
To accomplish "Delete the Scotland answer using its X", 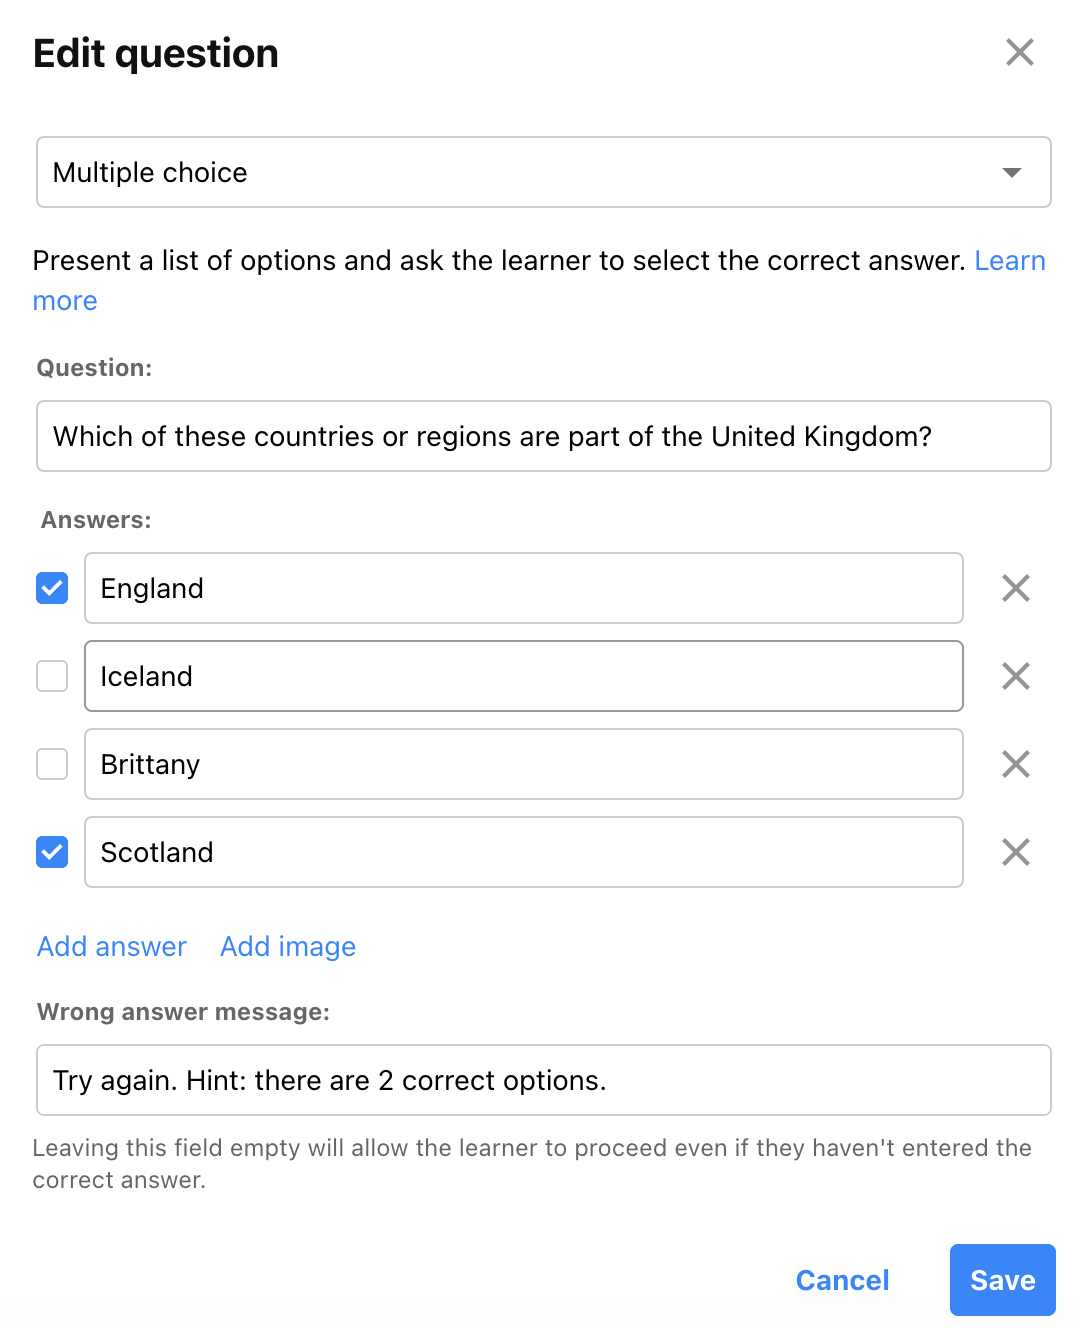I will pyautogui.click(x=1016, y=852).
